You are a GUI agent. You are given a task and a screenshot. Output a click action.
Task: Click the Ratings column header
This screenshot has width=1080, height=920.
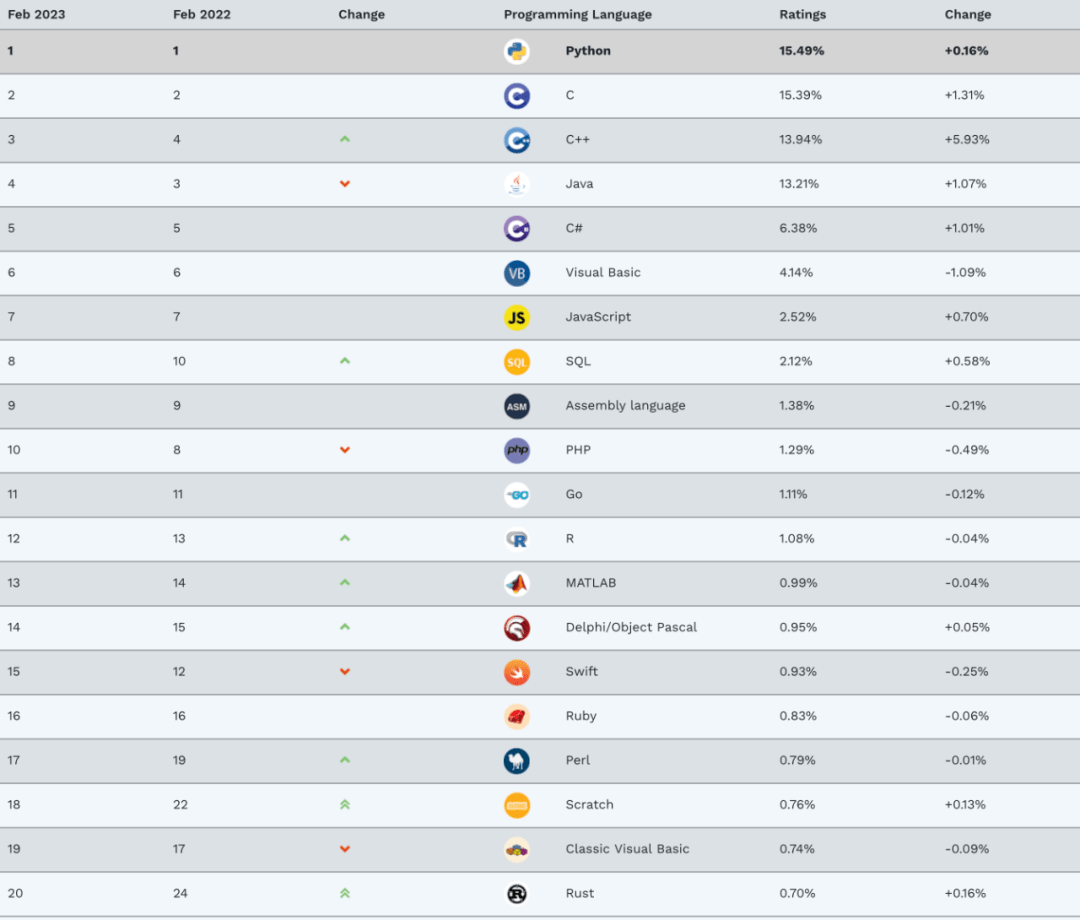802,14
